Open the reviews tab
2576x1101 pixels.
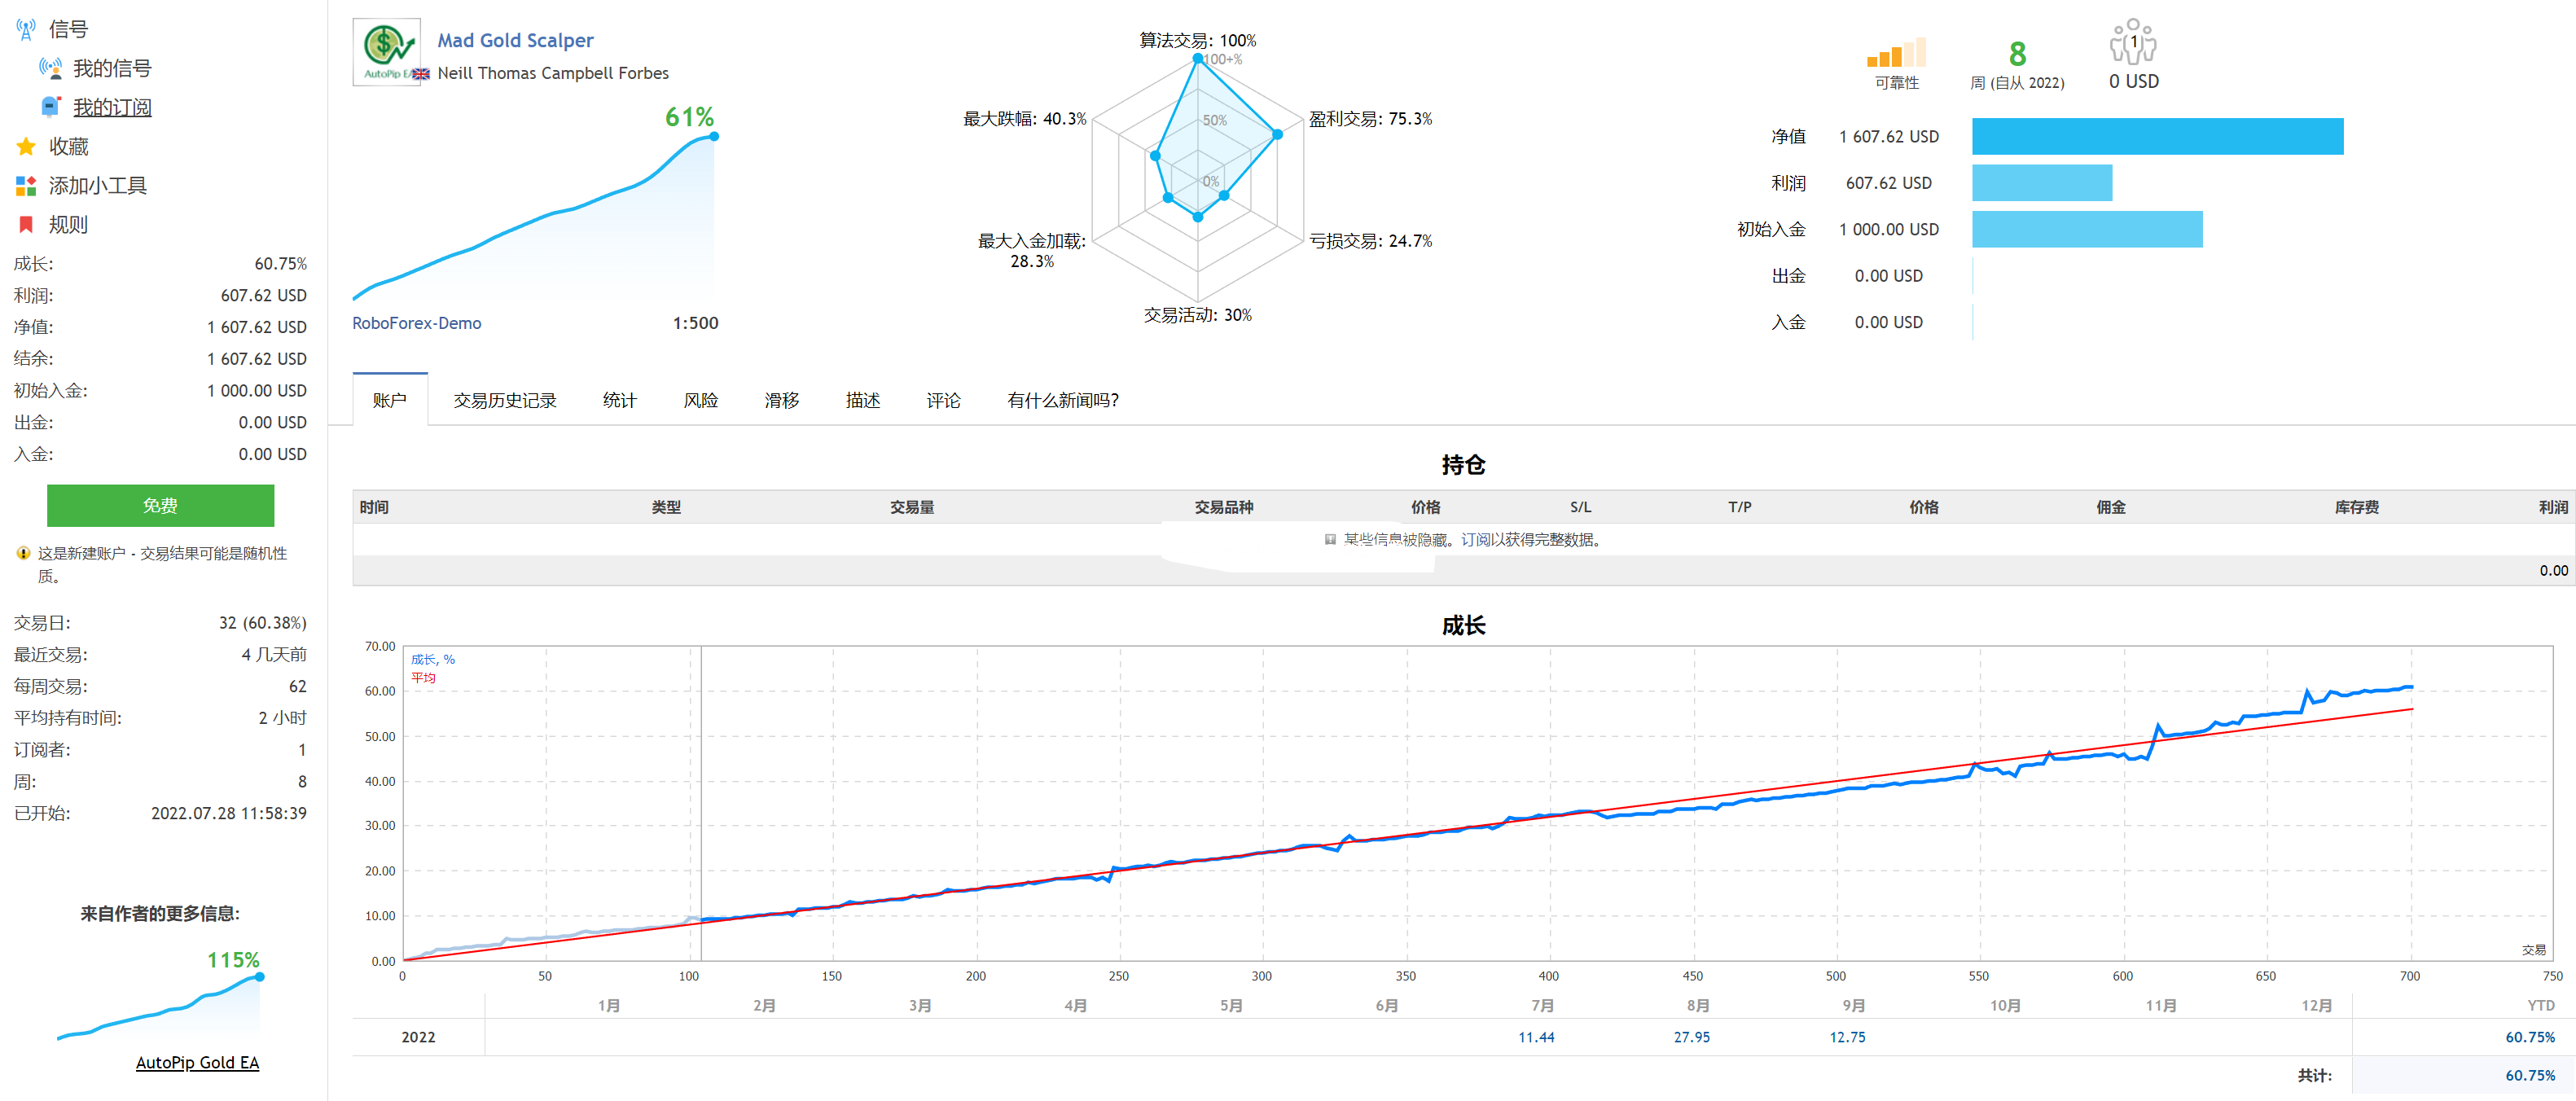(x=942, y=400)
